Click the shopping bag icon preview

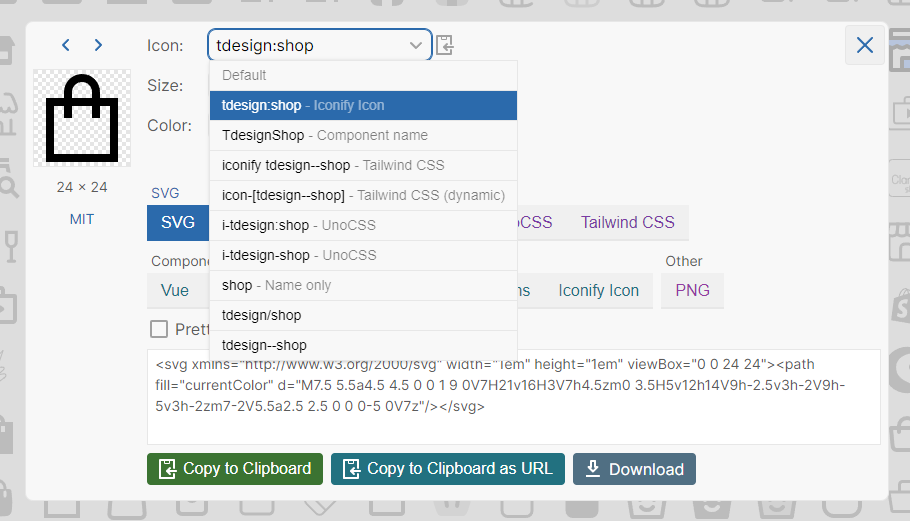pos(82,118)
